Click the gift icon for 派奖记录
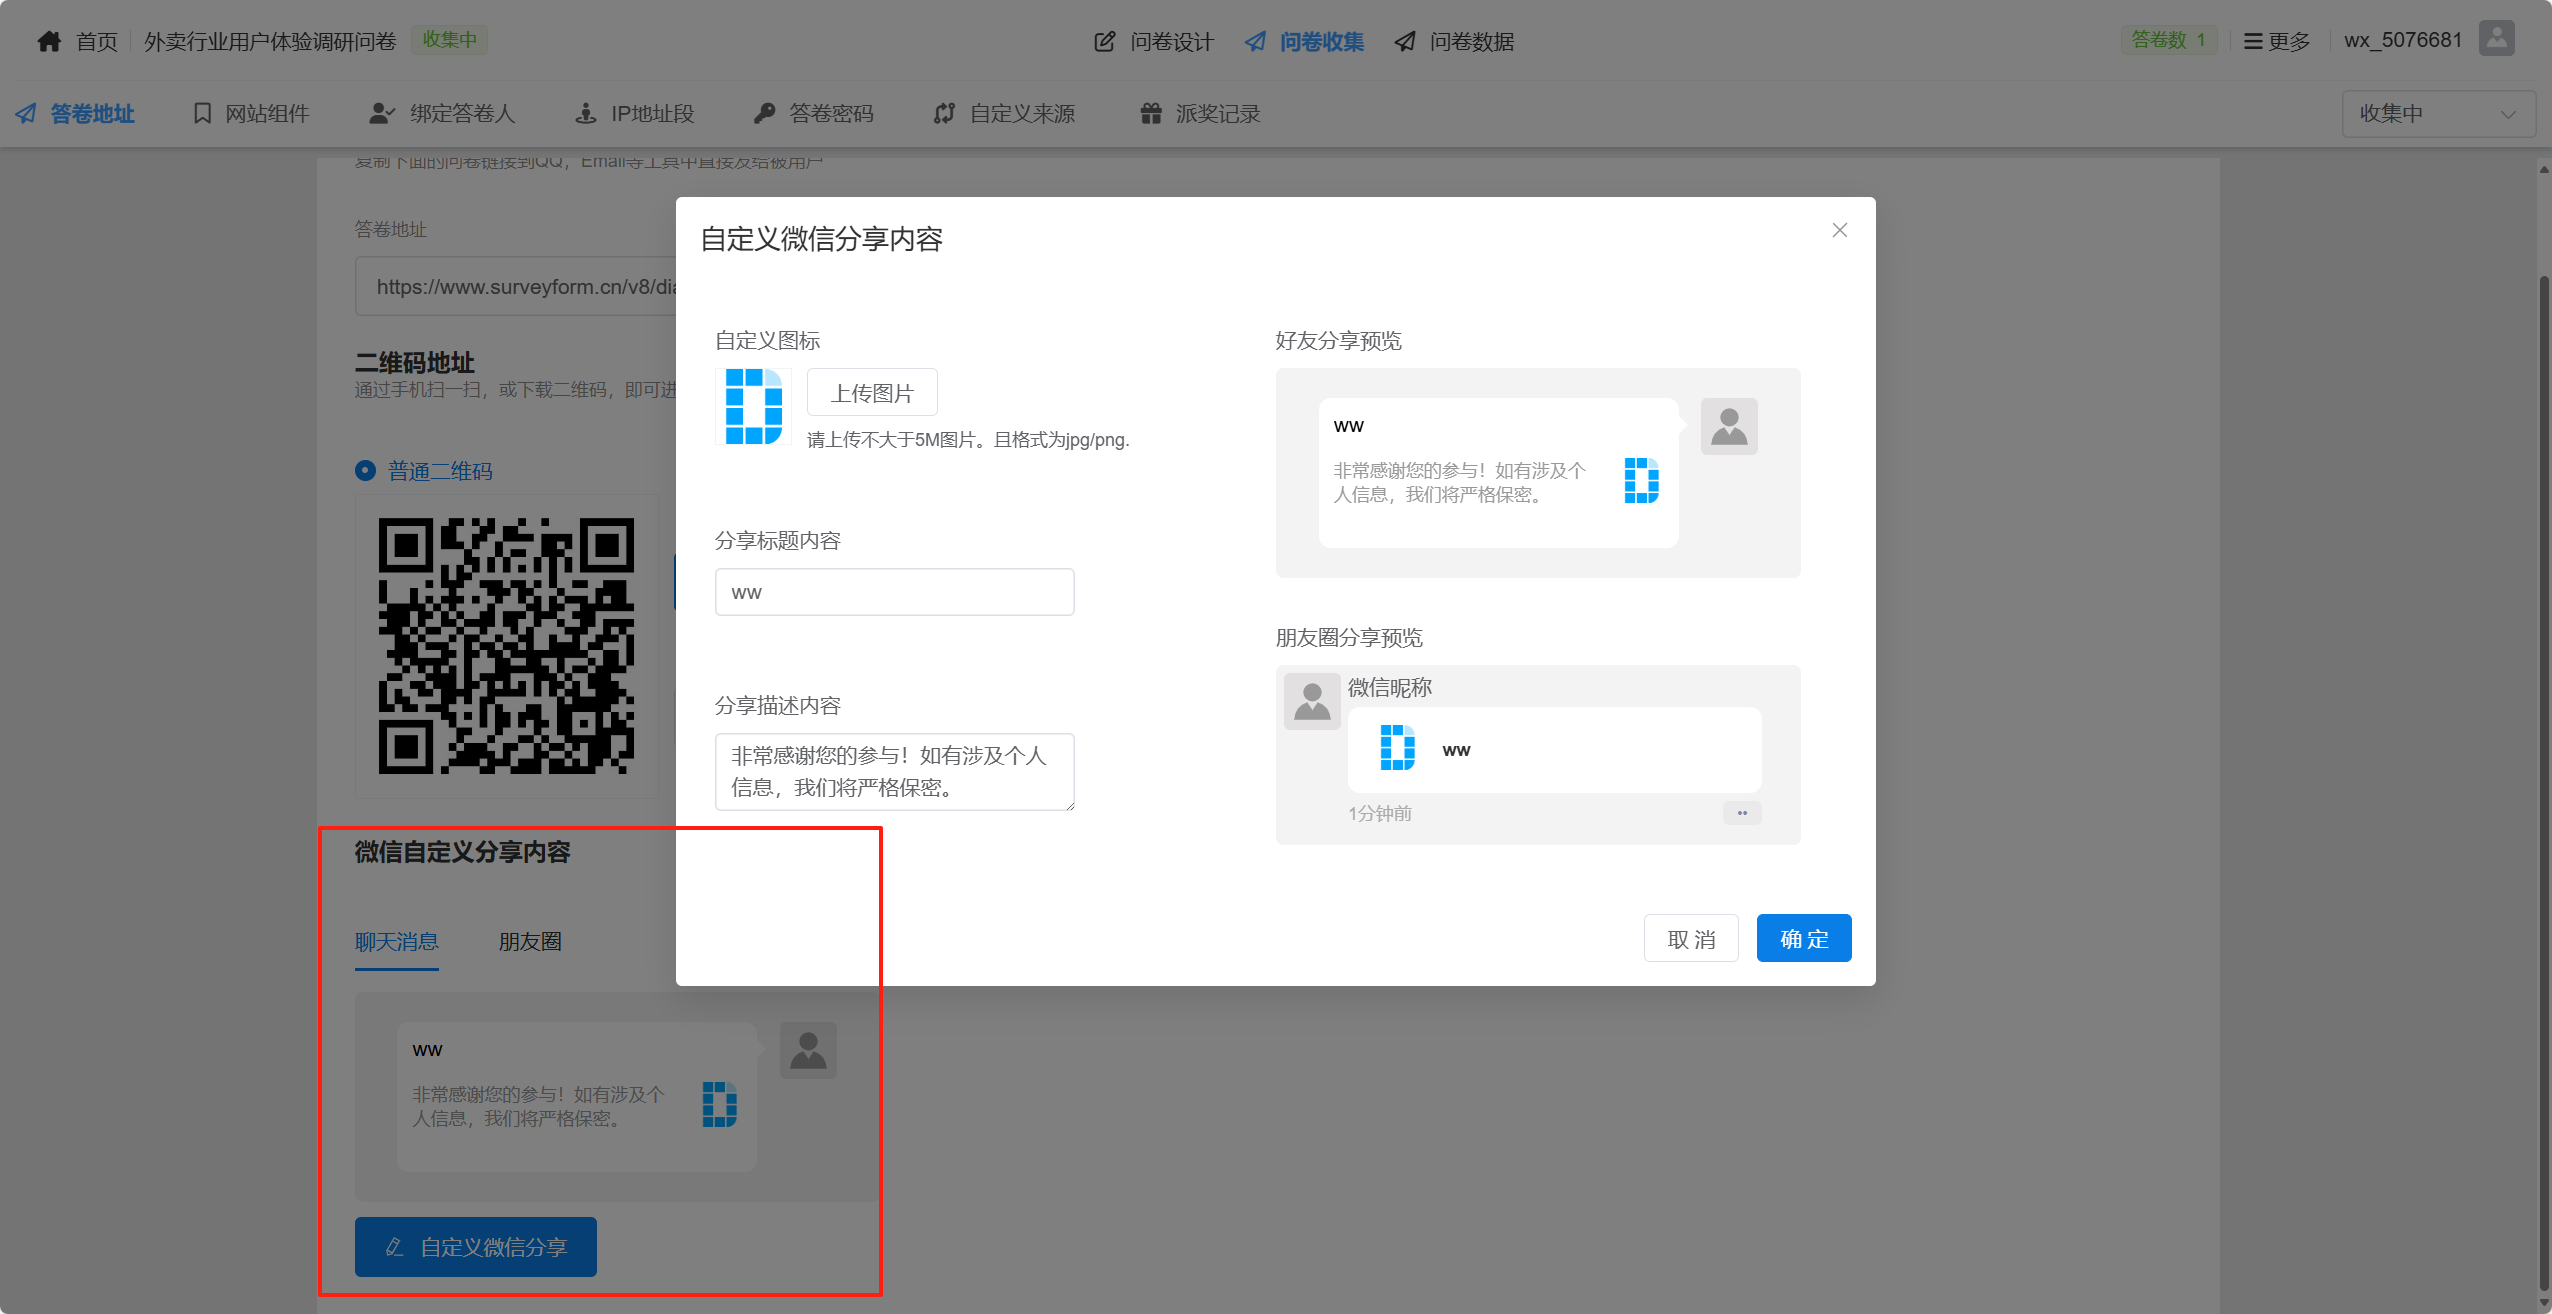This screenshot has width=2552, height=1314. coord(1151,113)
